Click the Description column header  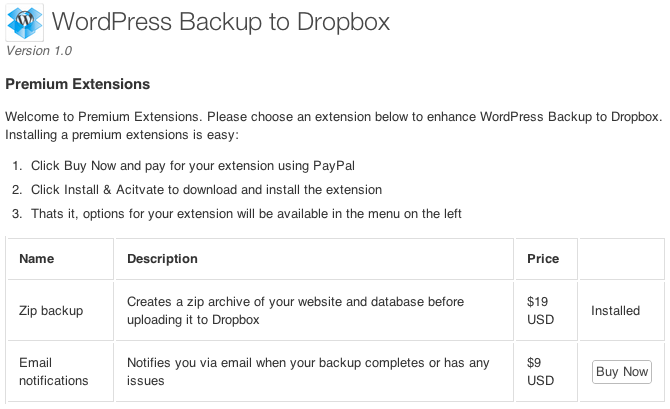click(x=162, y=259)
